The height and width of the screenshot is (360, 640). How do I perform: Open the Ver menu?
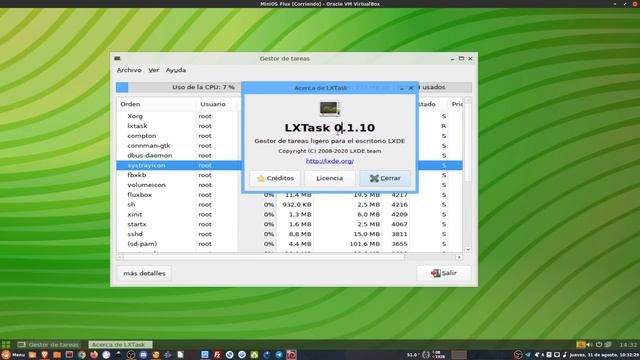(153, 70)
